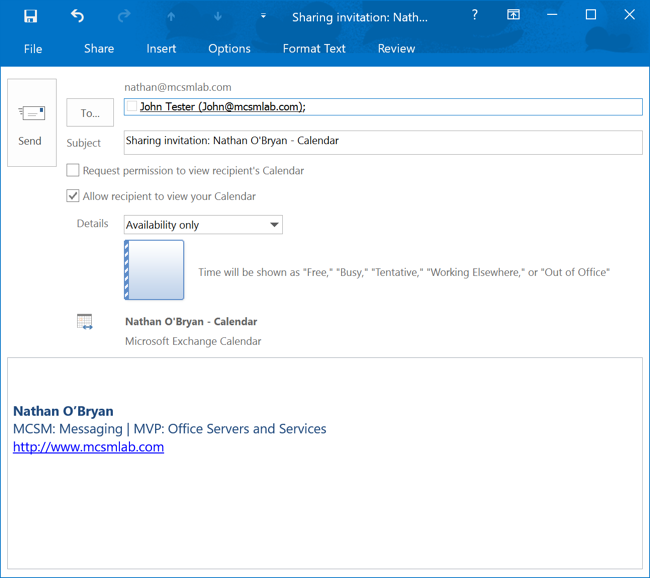650x578 pixels.
Task: Click the Save icon in the title bar
Action: 30,16
